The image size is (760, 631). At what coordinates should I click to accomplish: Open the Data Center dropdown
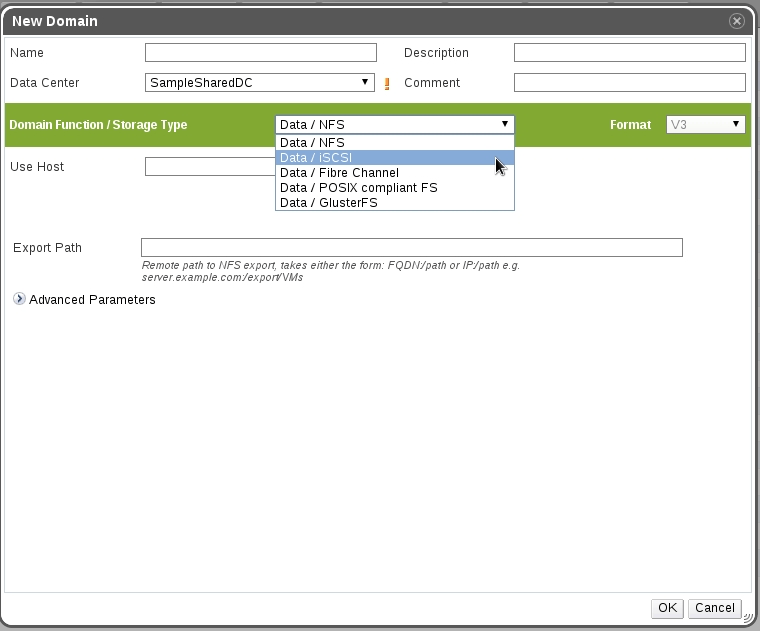point(260,83)
